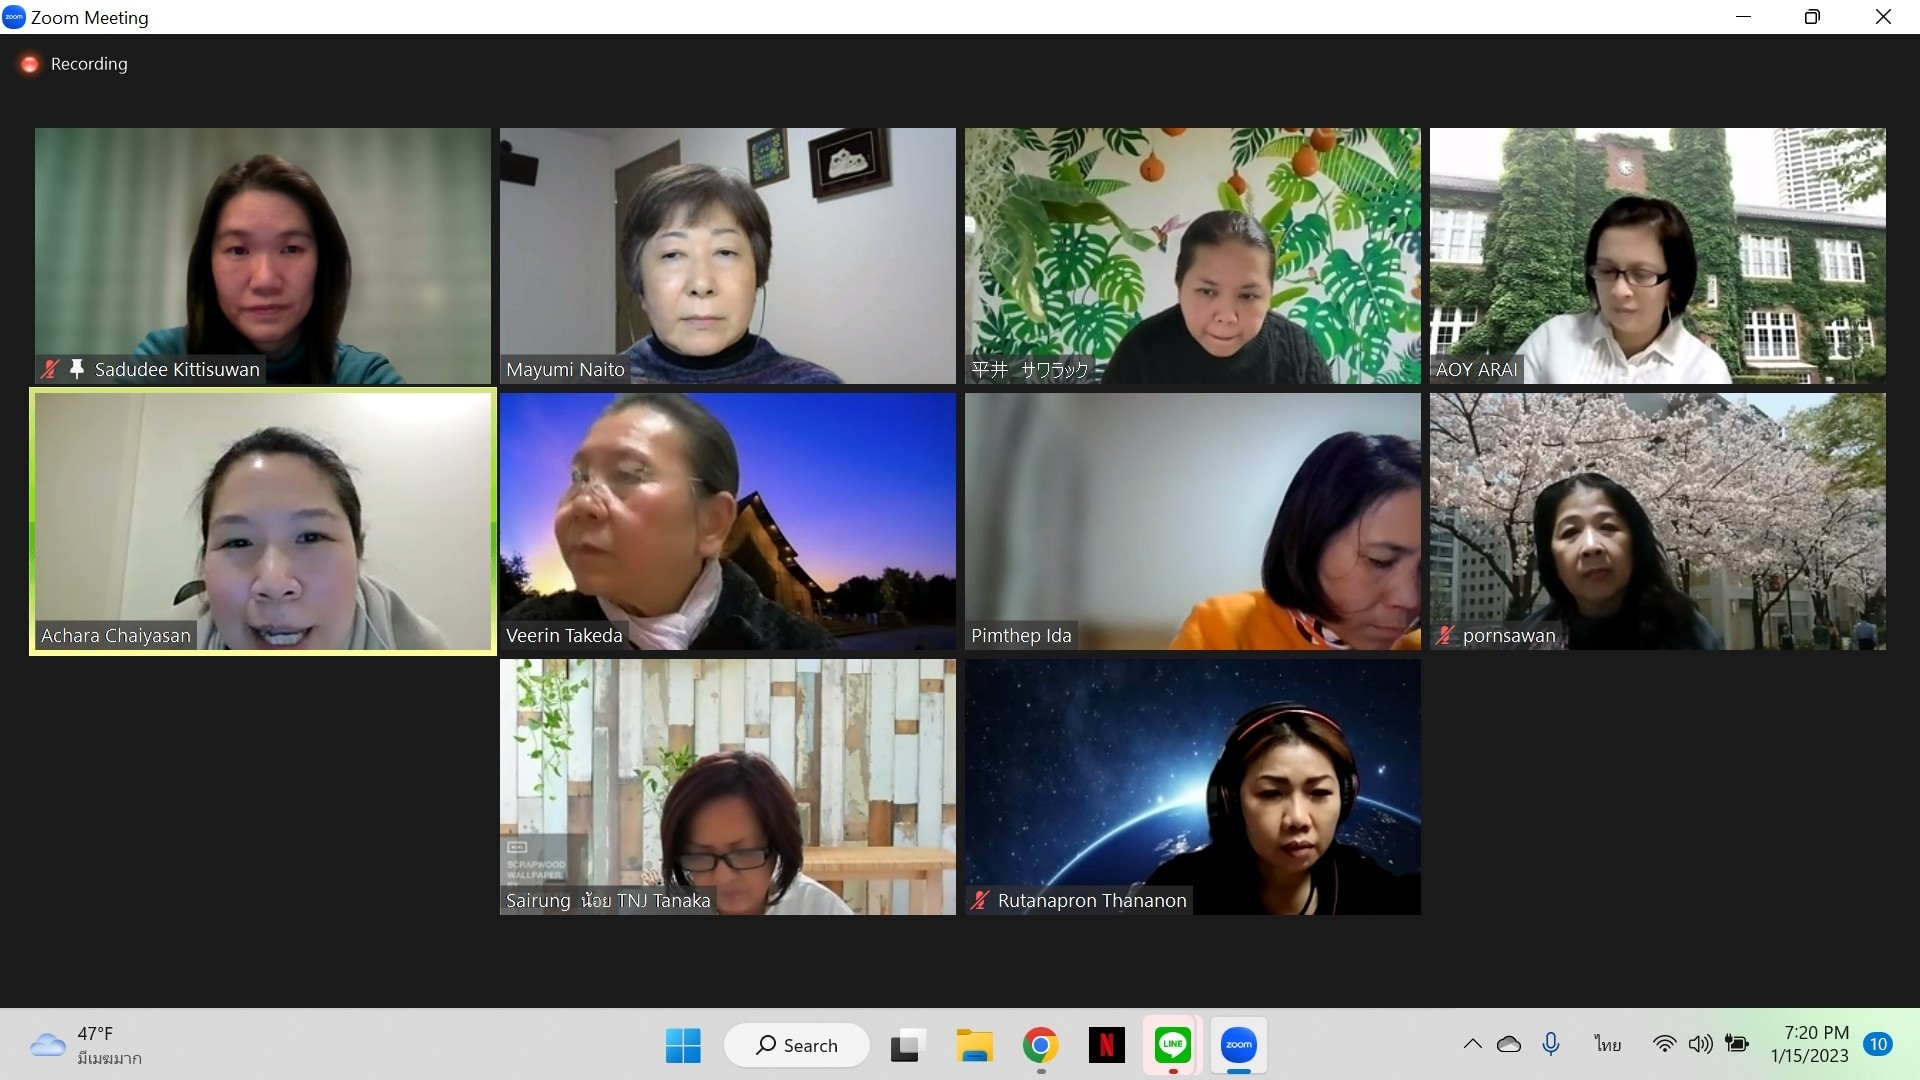The height and width of the screenshot is (1080, 1920).
Task: Click the taskbar Search box
Action: coord(797,1045)
